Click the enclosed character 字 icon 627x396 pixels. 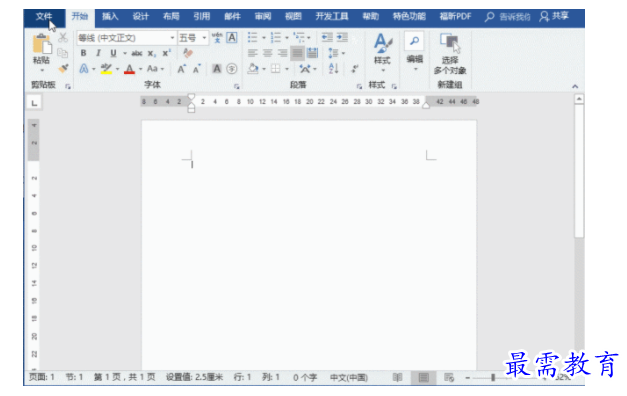[232, 69]
